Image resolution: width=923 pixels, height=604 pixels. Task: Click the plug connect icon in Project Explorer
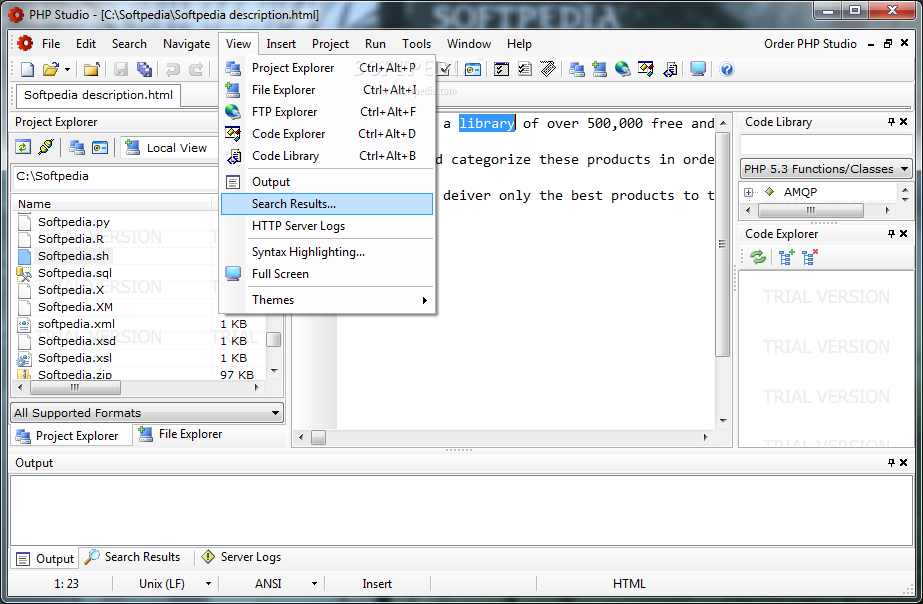click(45, 147)
